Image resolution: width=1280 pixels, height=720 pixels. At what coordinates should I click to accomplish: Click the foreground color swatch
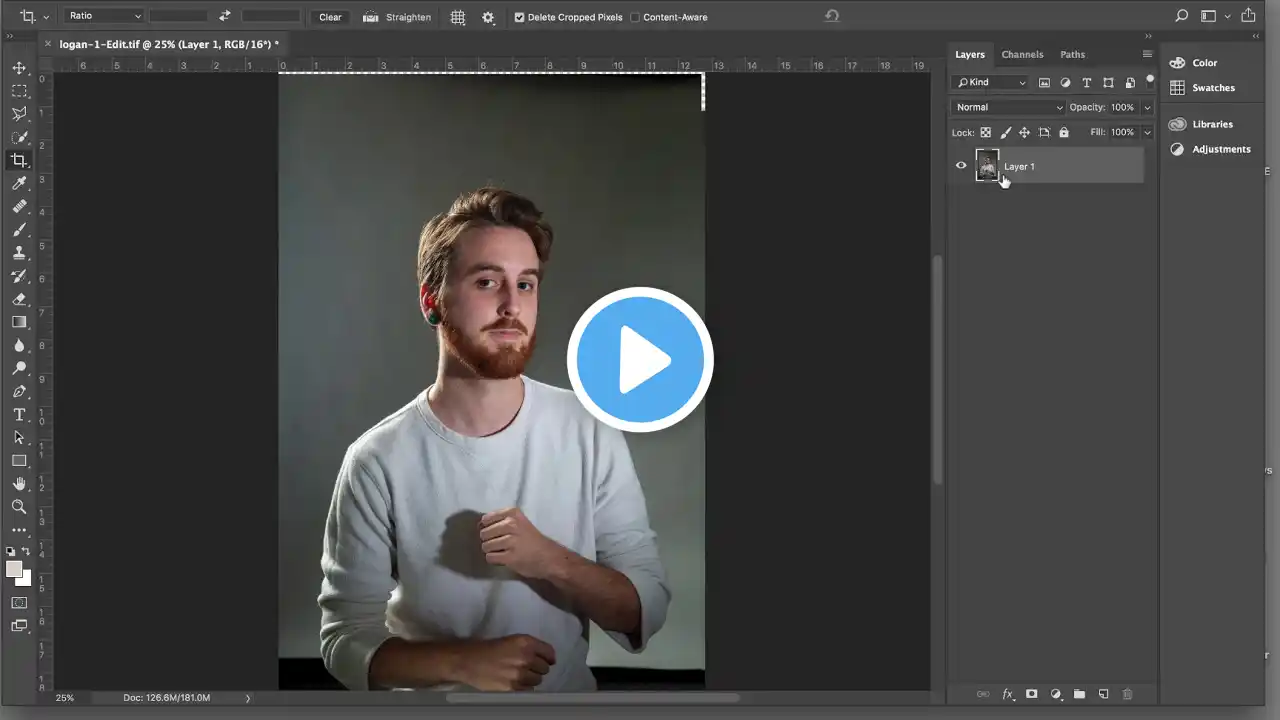(14, 569)
